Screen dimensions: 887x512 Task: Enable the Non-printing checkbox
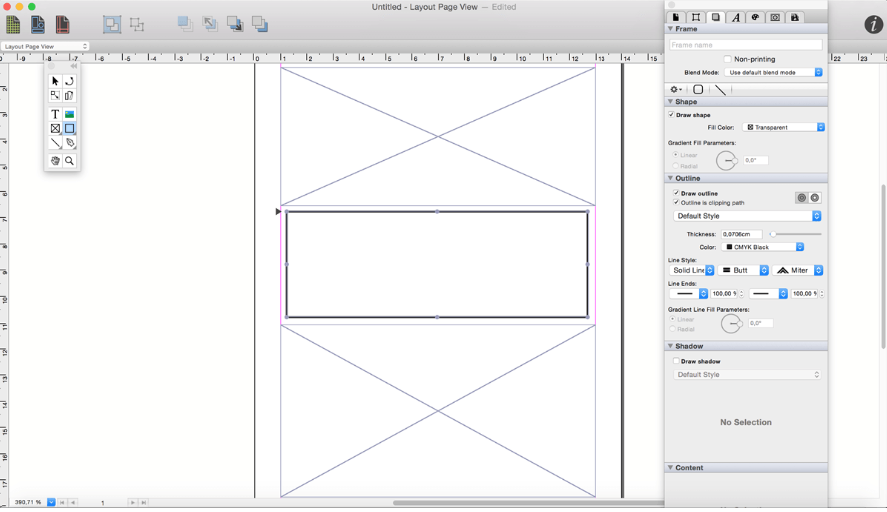pyautogui.click(x=727, y=59)
